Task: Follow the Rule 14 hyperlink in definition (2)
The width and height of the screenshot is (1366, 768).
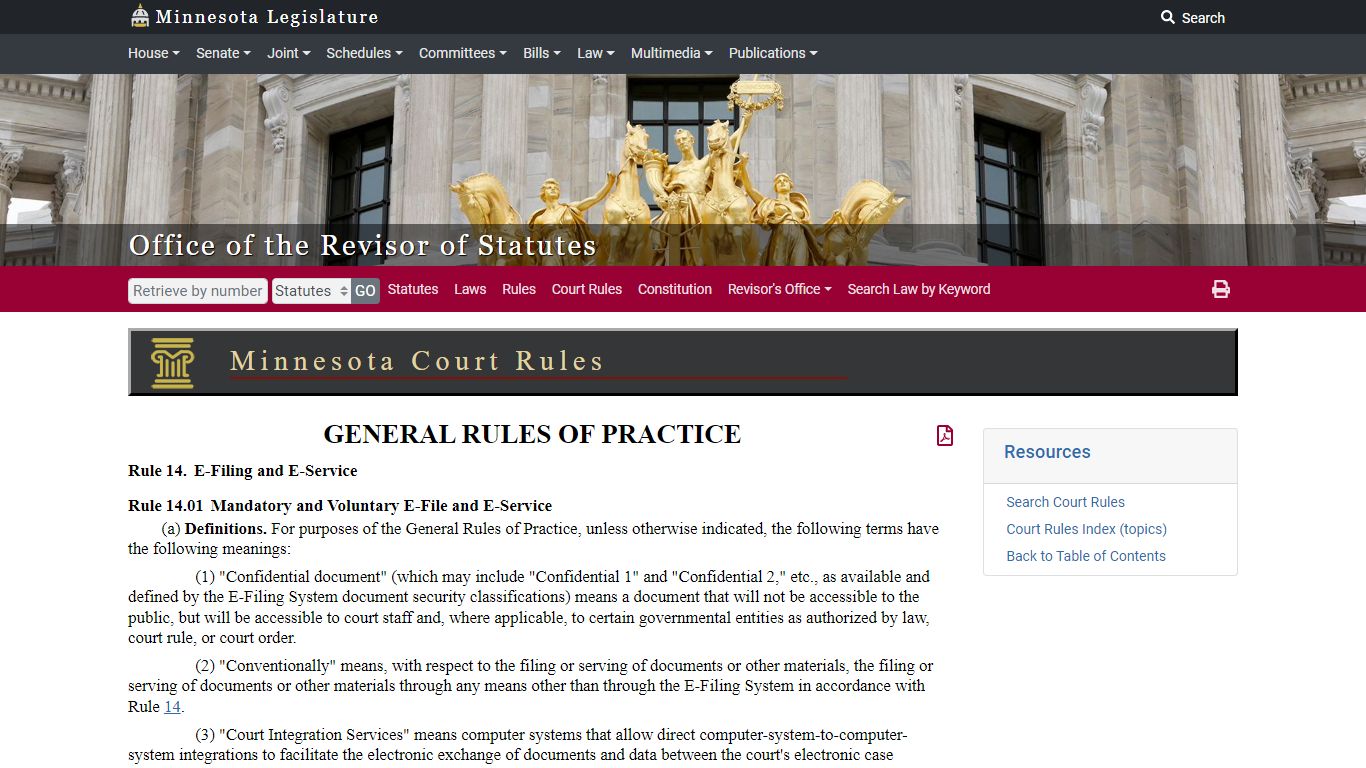Action: coord(172,707)
